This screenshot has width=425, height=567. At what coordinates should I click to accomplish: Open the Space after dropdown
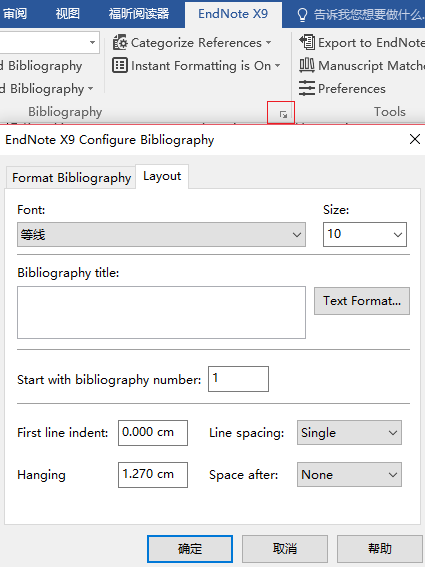point(349,474)
